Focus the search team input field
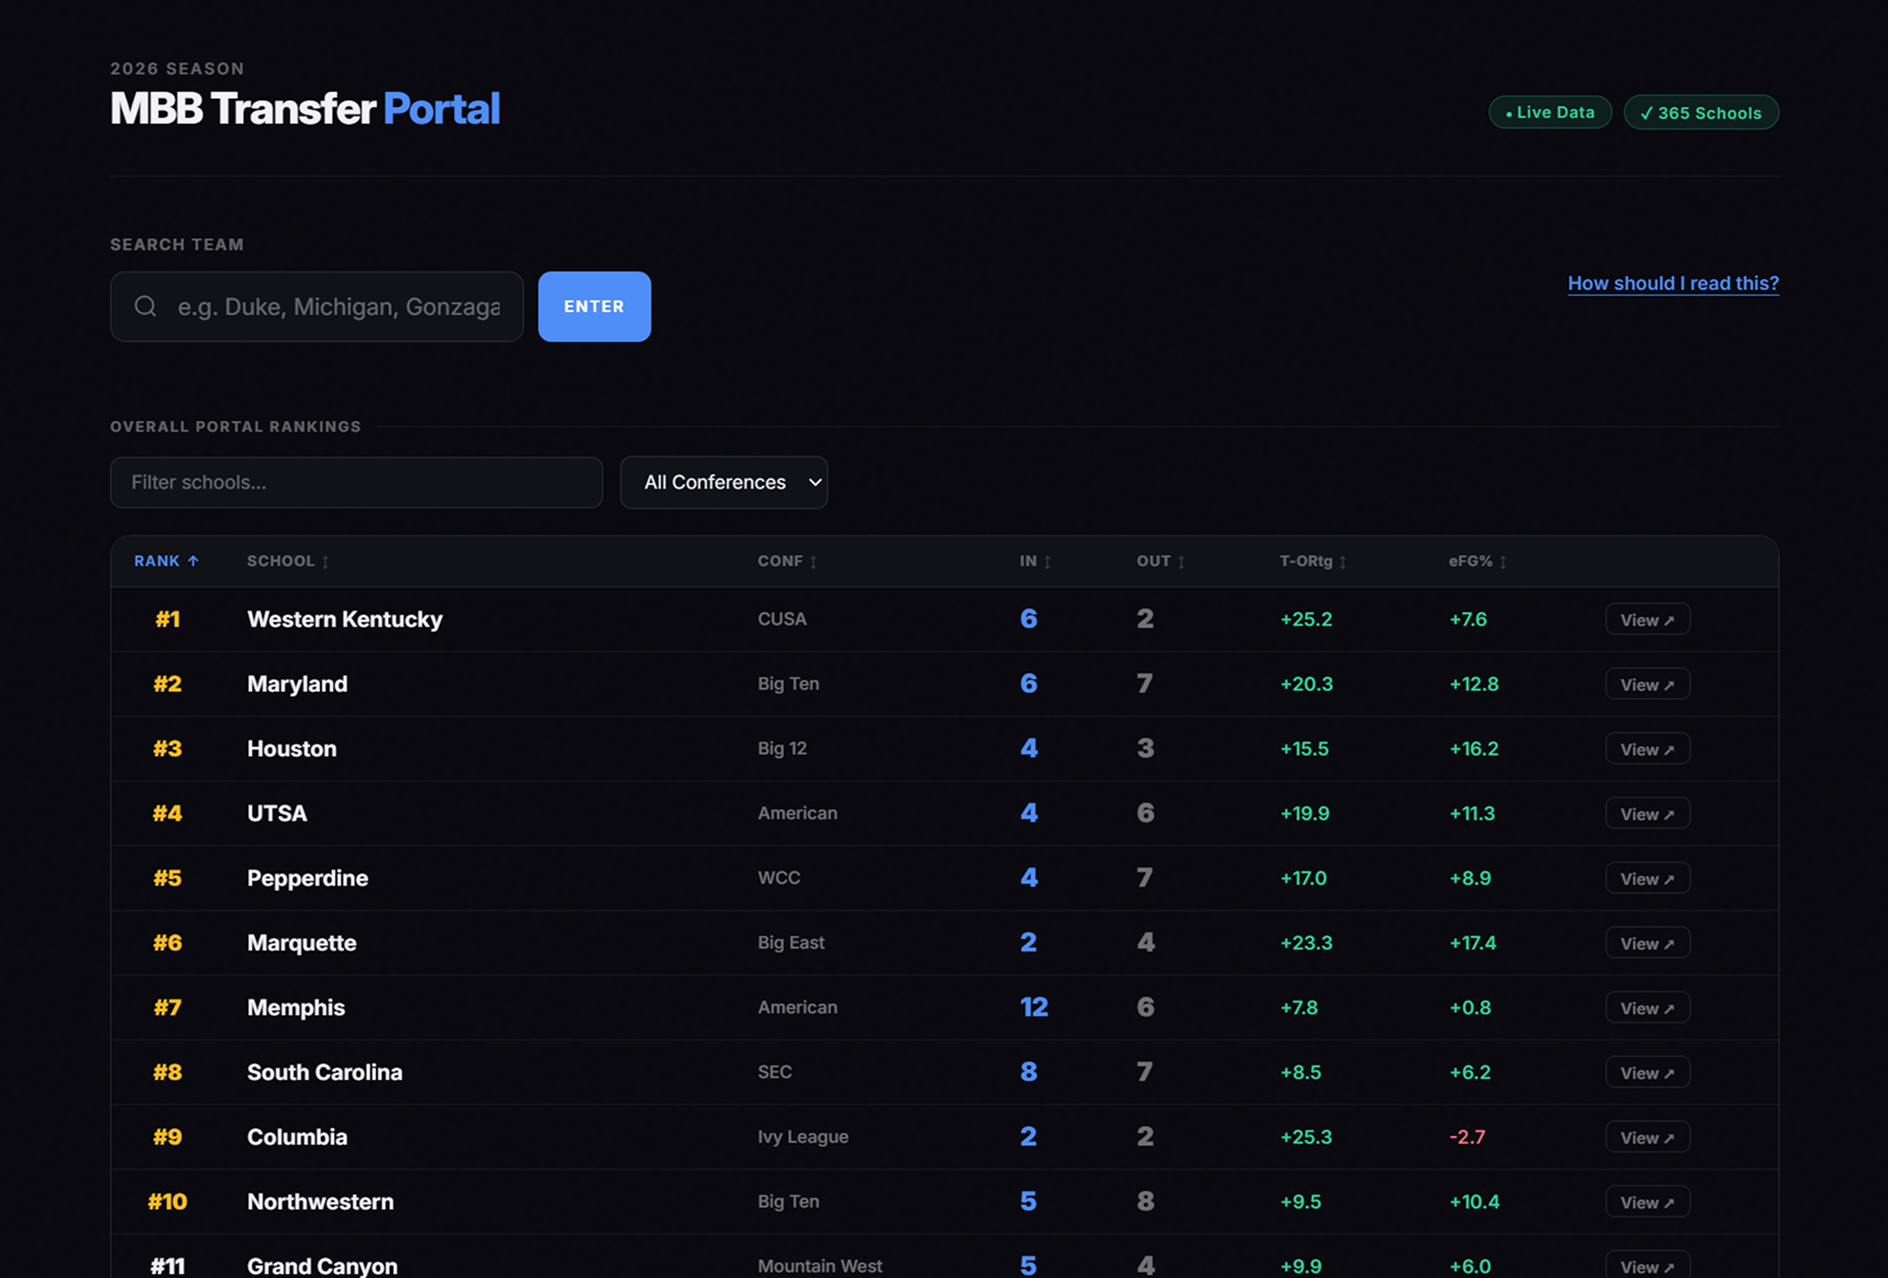The width and height of the screenshot is (1888, 1278). [317, 306]
